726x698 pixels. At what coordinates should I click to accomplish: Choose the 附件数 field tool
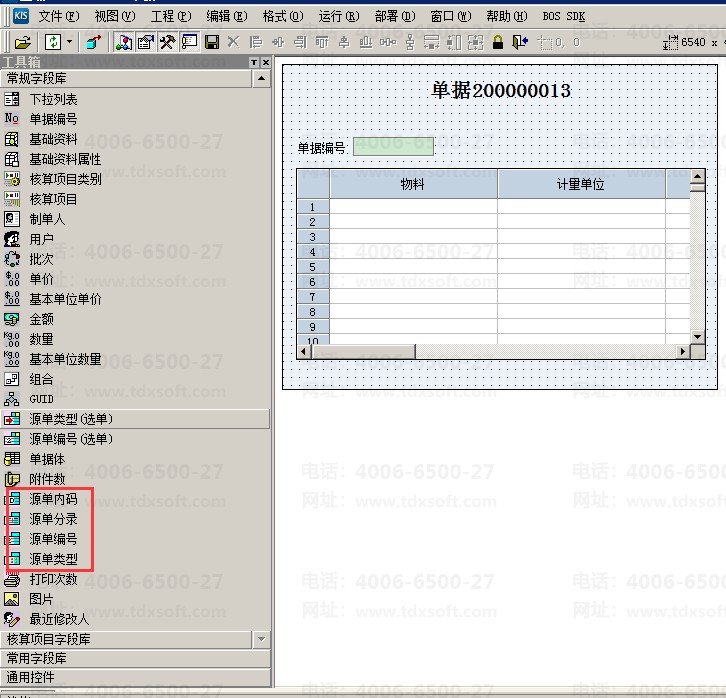point(46,479)
